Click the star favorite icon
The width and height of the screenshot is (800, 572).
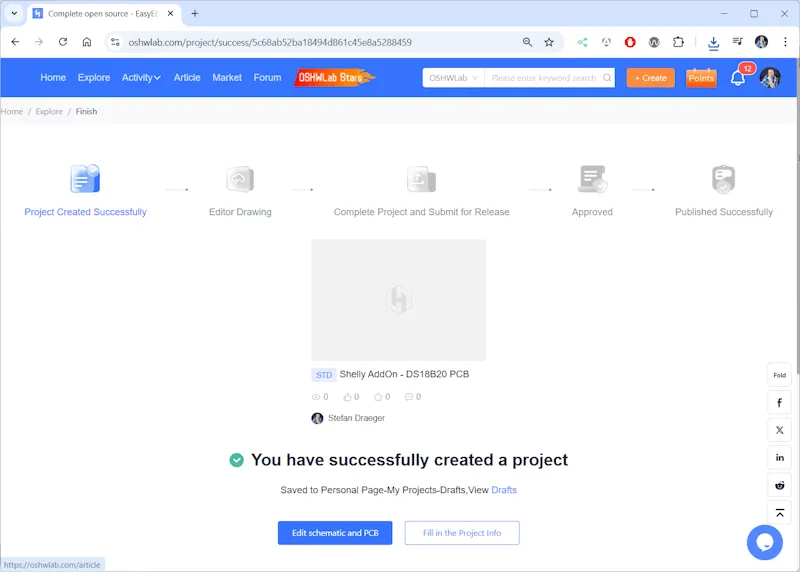[x=378, y=397]
